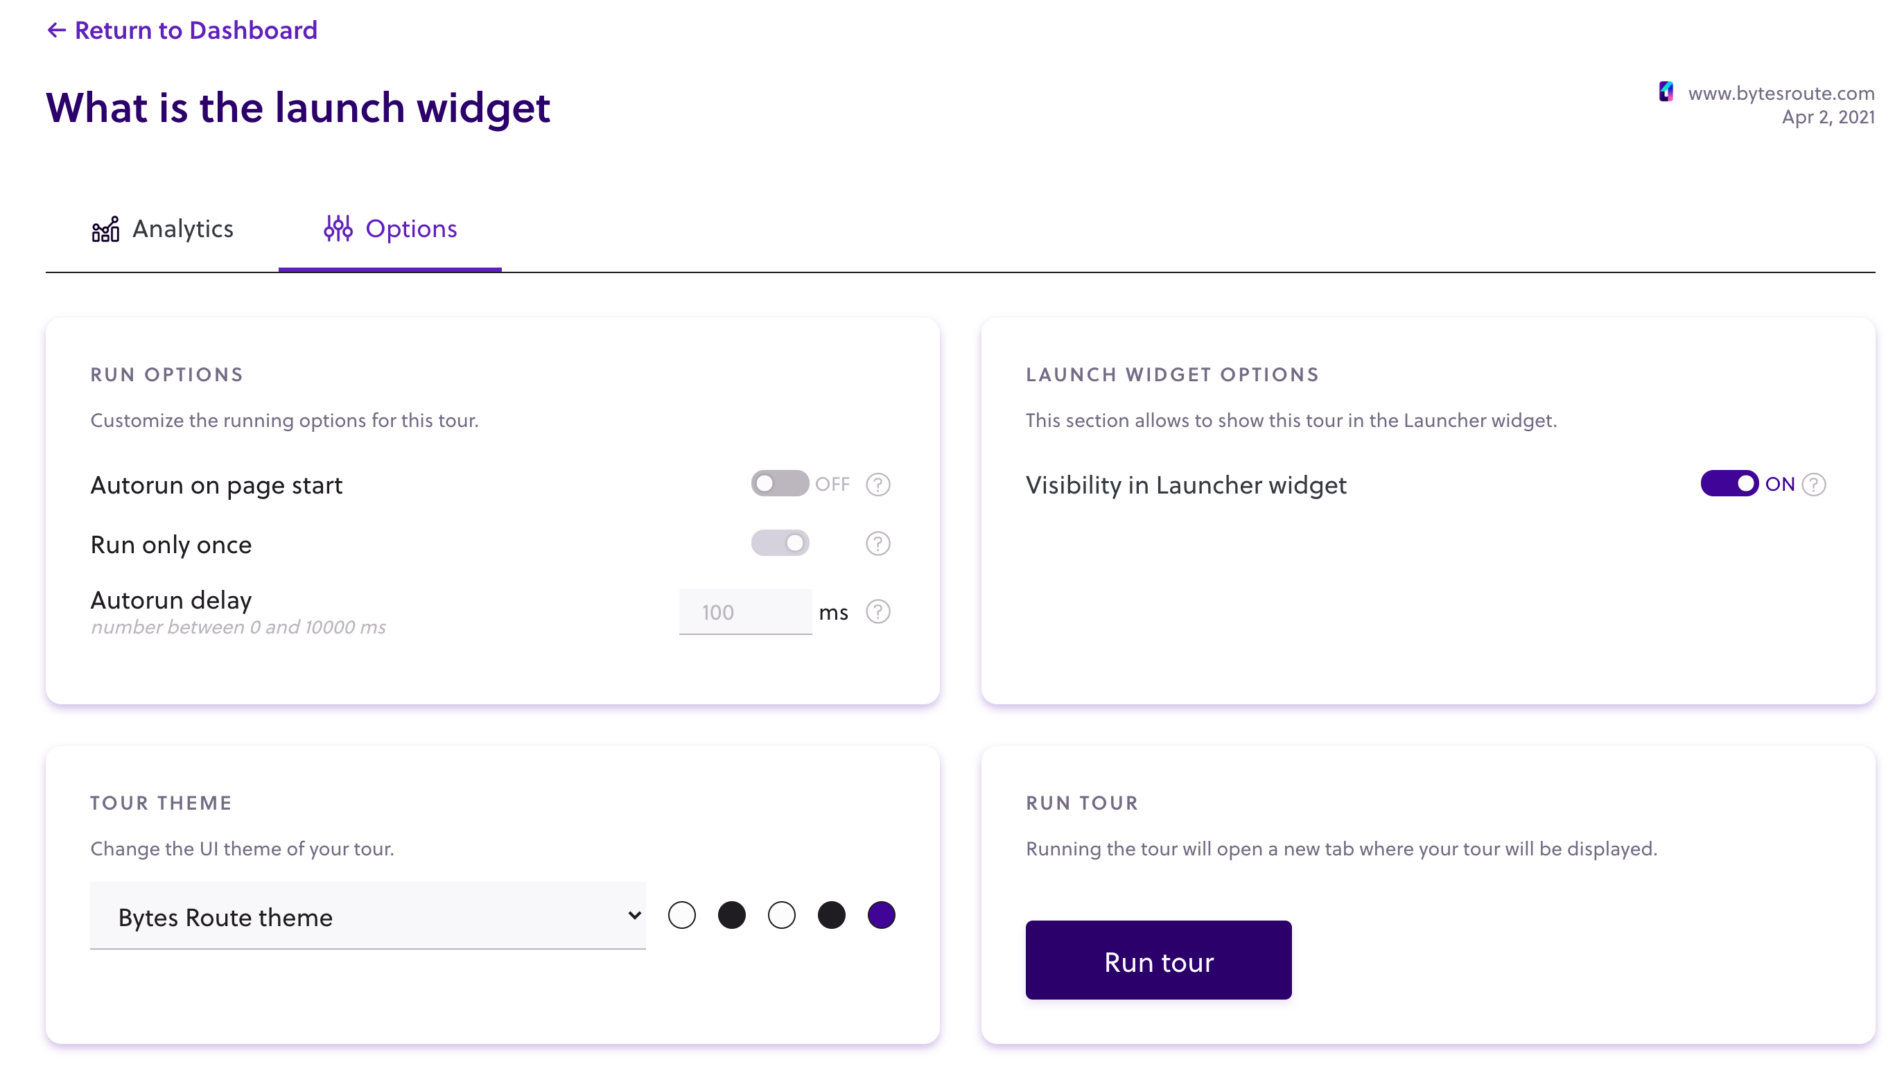This screenshot has width=1895, height=1080.
Task: Click the Analytics bar chart icon
Action: (x=105, y=228)
